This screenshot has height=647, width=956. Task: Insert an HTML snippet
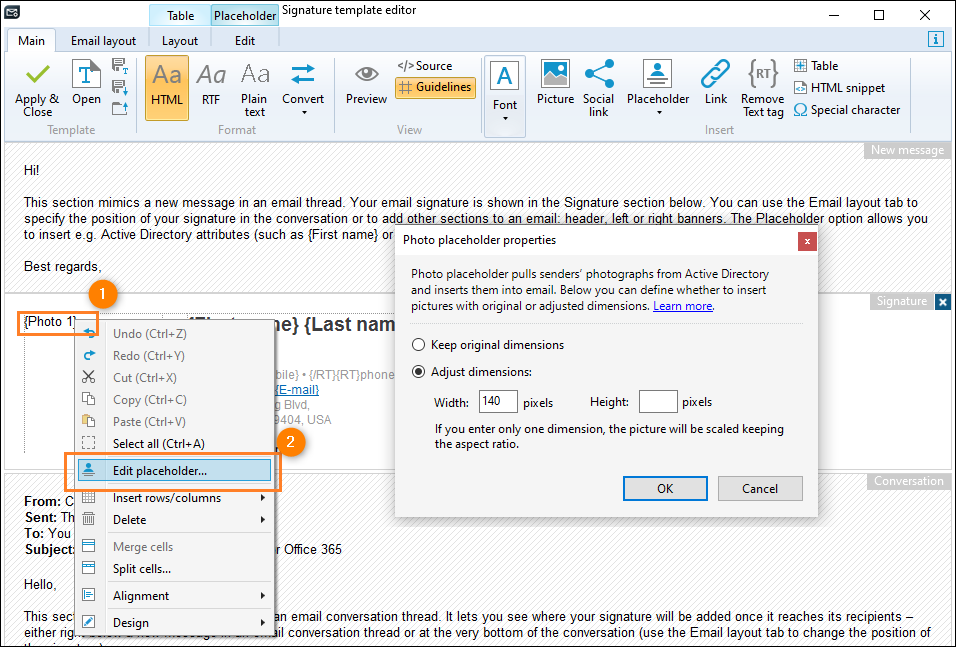tap(840, 88)
